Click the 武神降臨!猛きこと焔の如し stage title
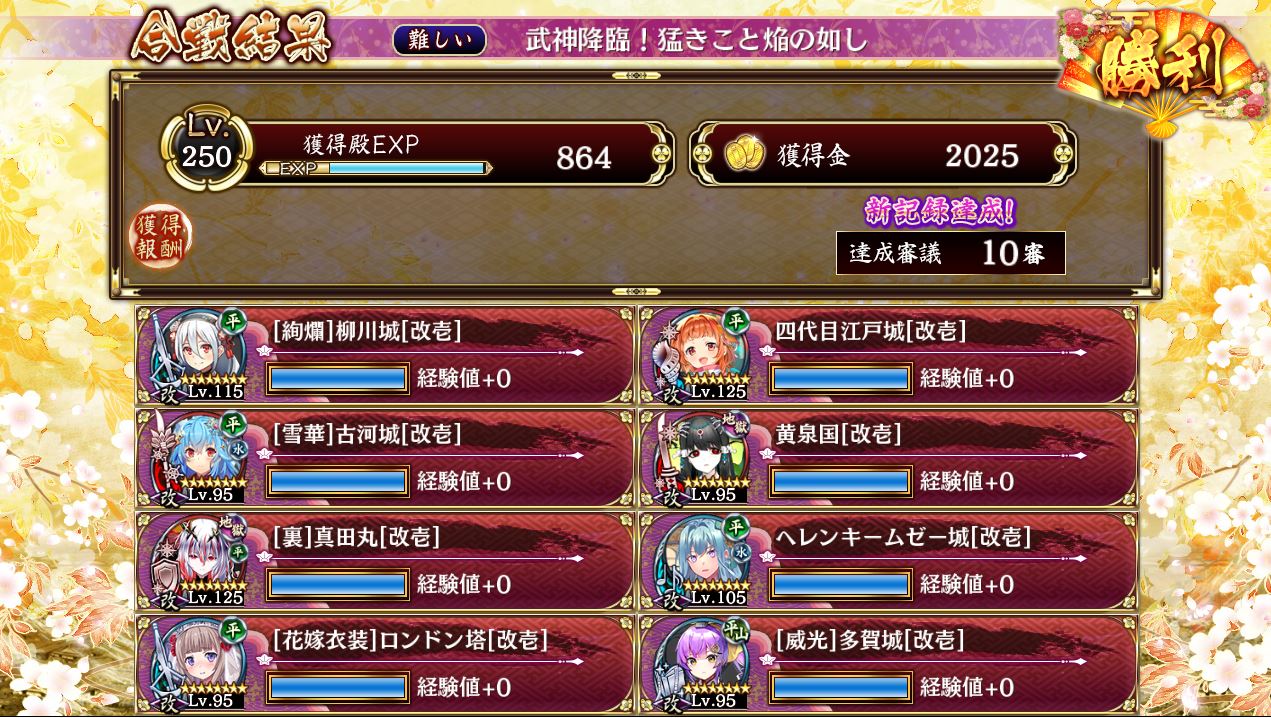 click(x=697, y=39)
